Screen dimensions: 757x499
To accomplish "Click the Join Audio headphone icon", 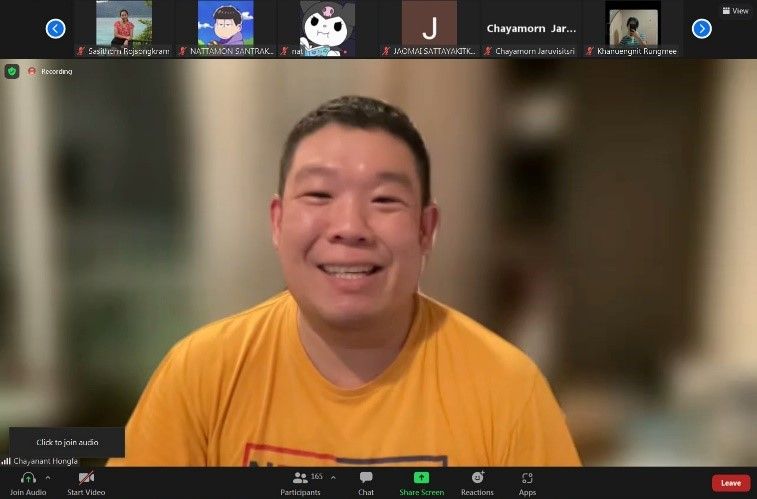I will (x=28, y=478).
